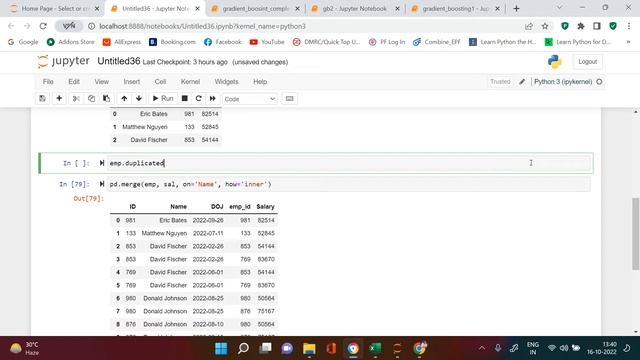Bookmark this page with the star icon
This screenshot has width=640, height=360.
(545, 26)
